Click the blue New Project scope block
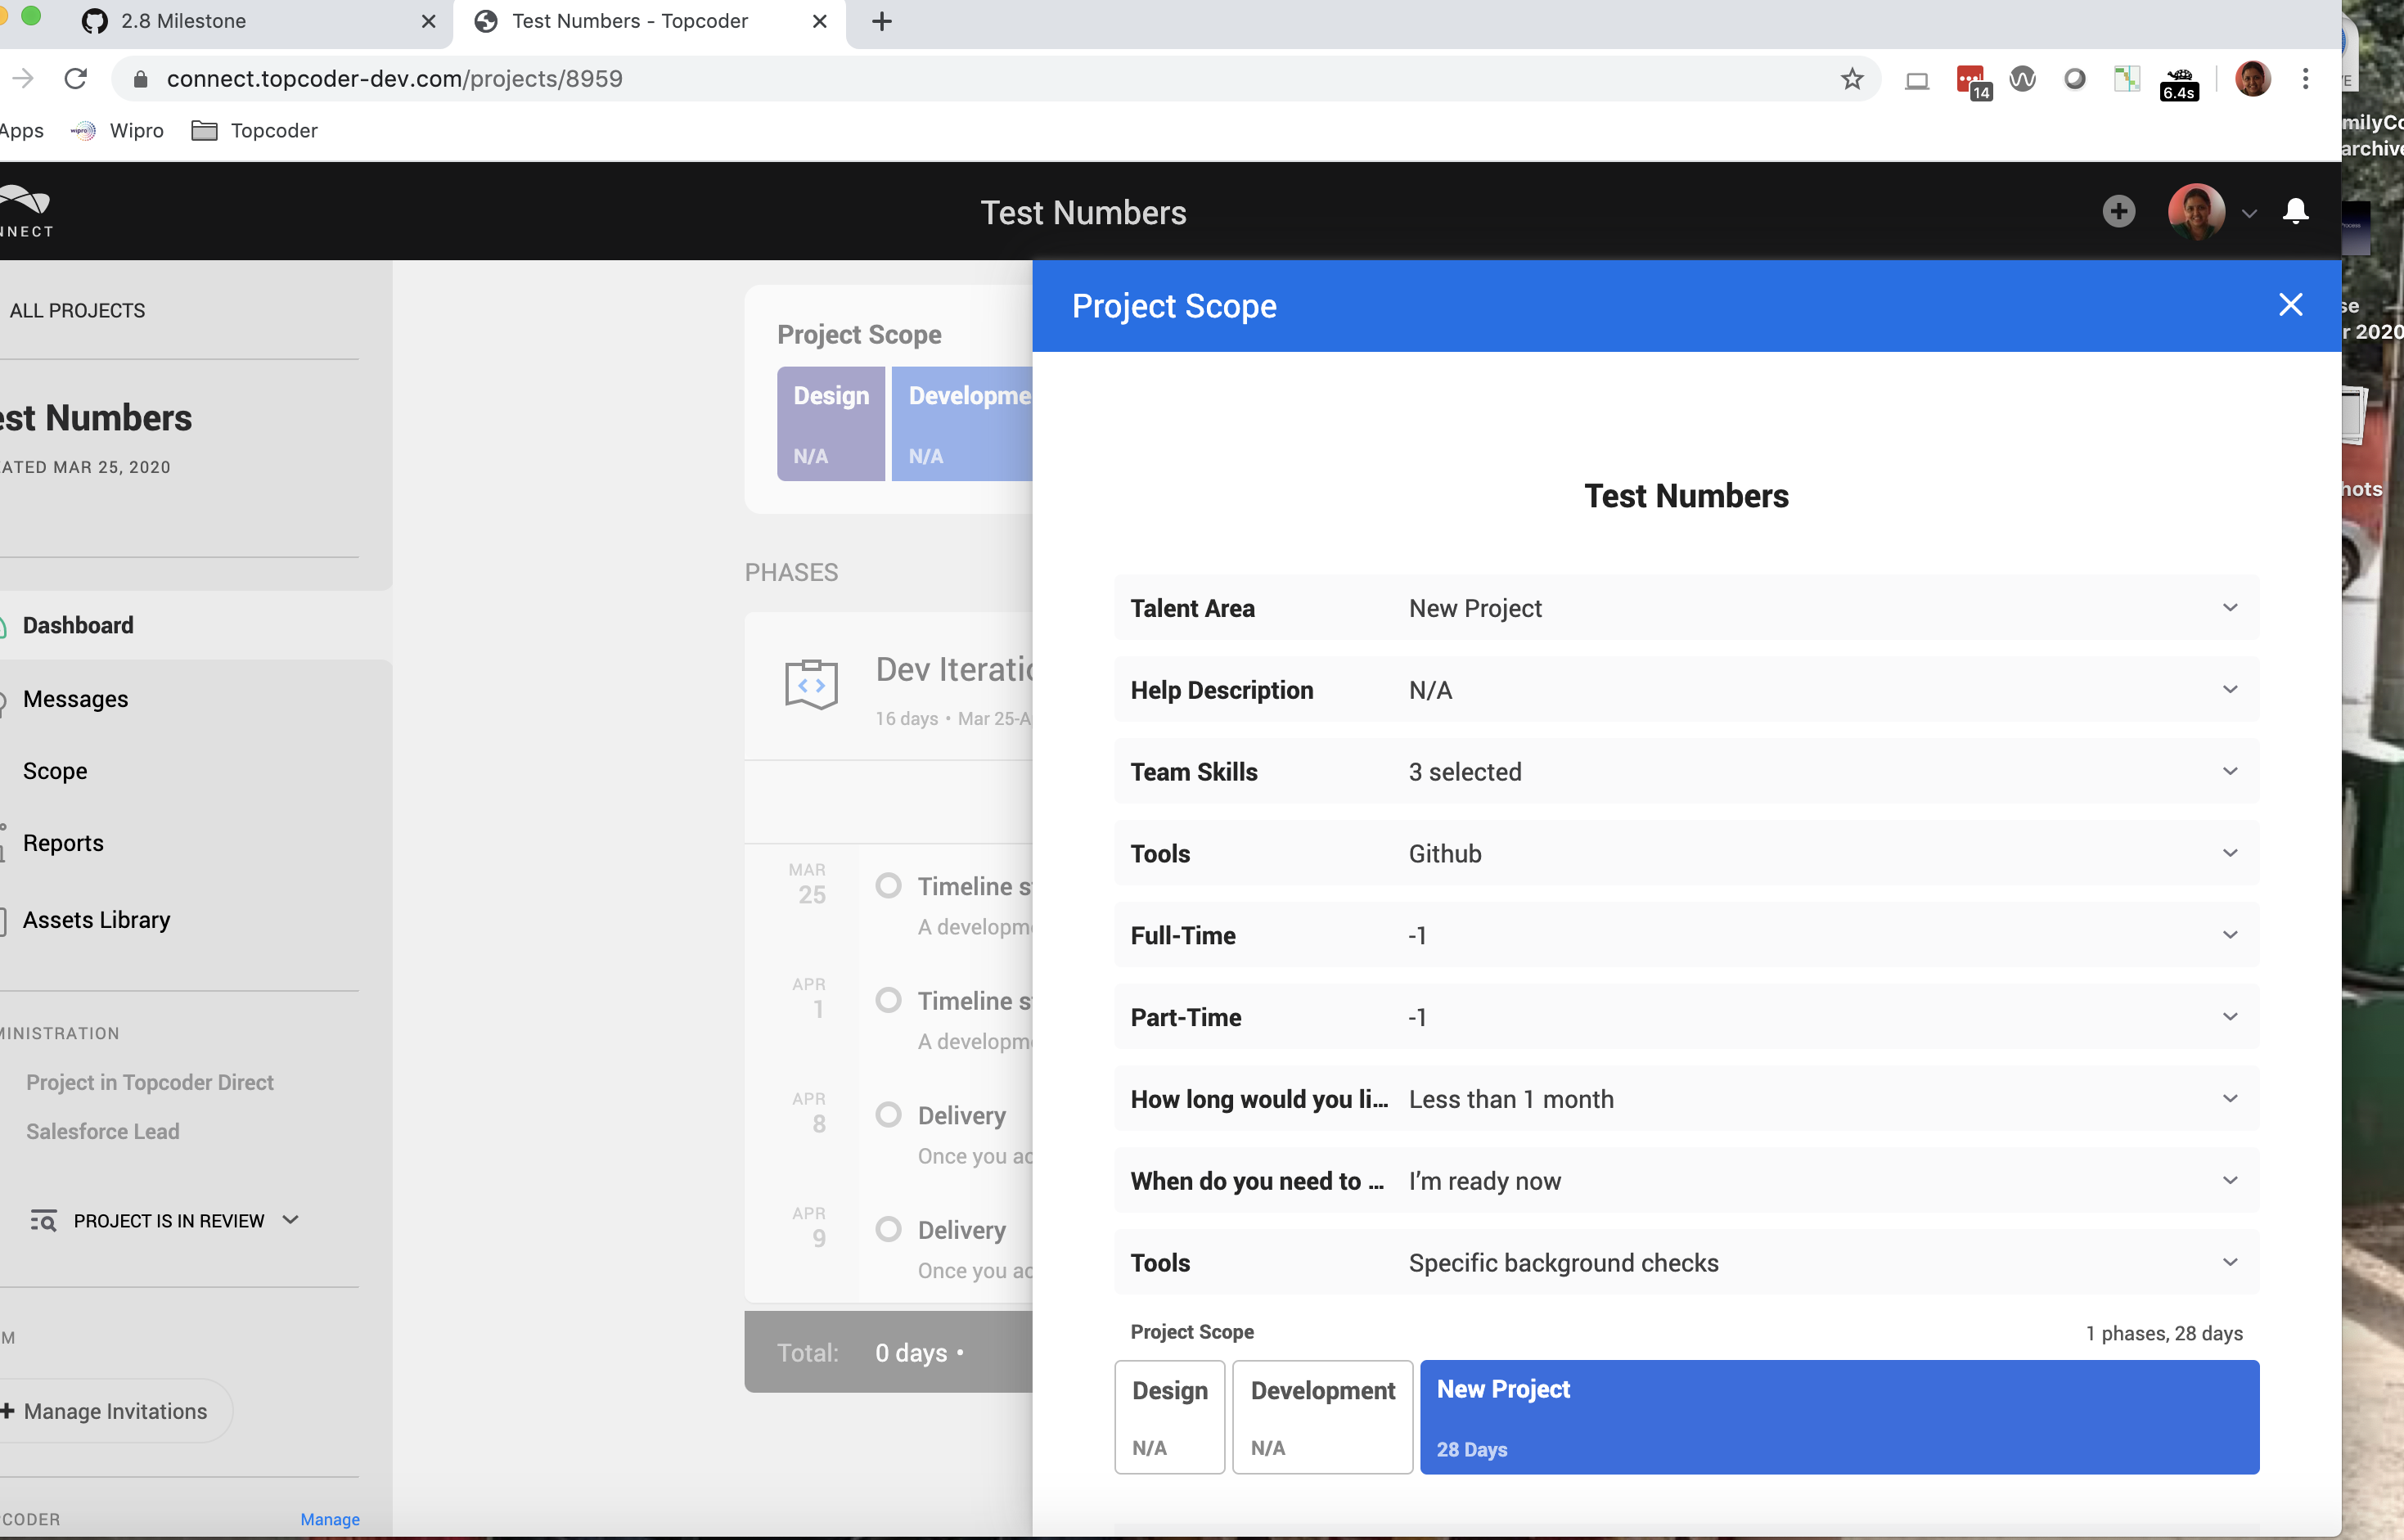The height and width of the screenshot is (1540, 2404). coord(1838,1417)
